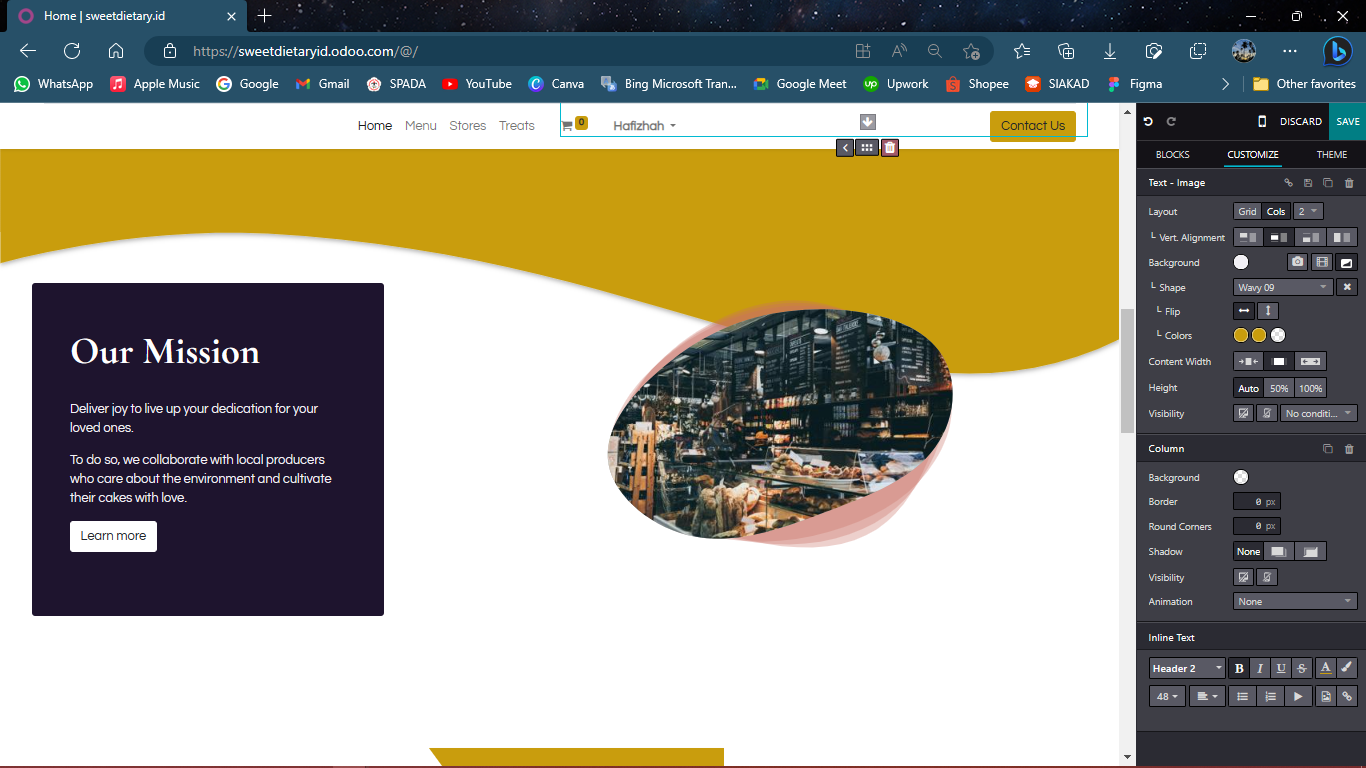Insert a link in Inline Text toolbar
This screenshot has height=768, width=1366.
[1347, 696]
